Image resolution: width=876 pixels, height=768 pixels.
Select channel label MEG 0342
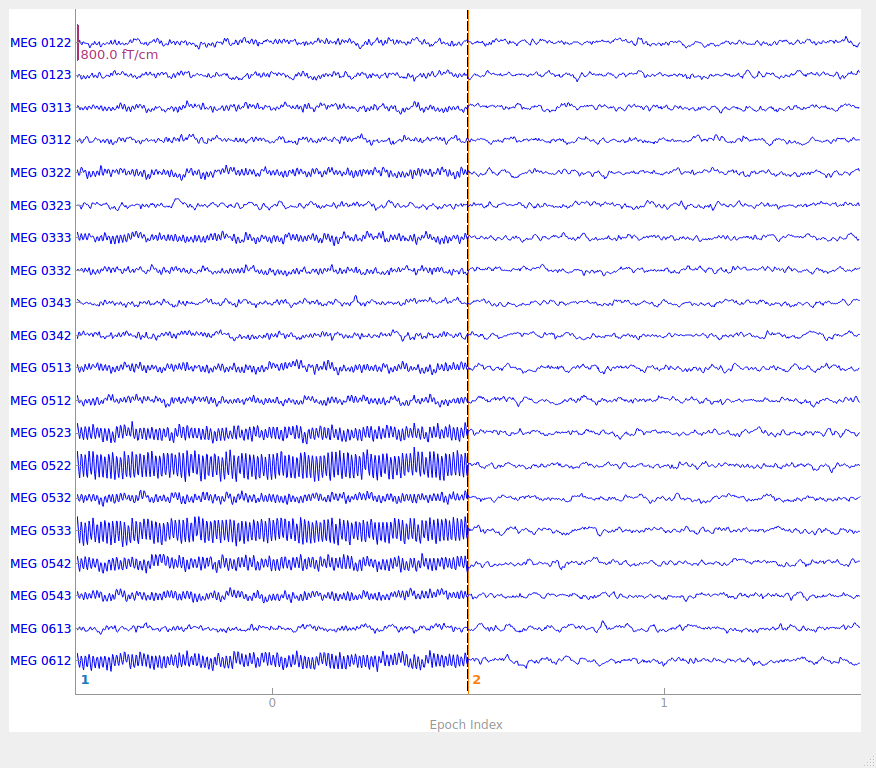[x=41, y=336]
